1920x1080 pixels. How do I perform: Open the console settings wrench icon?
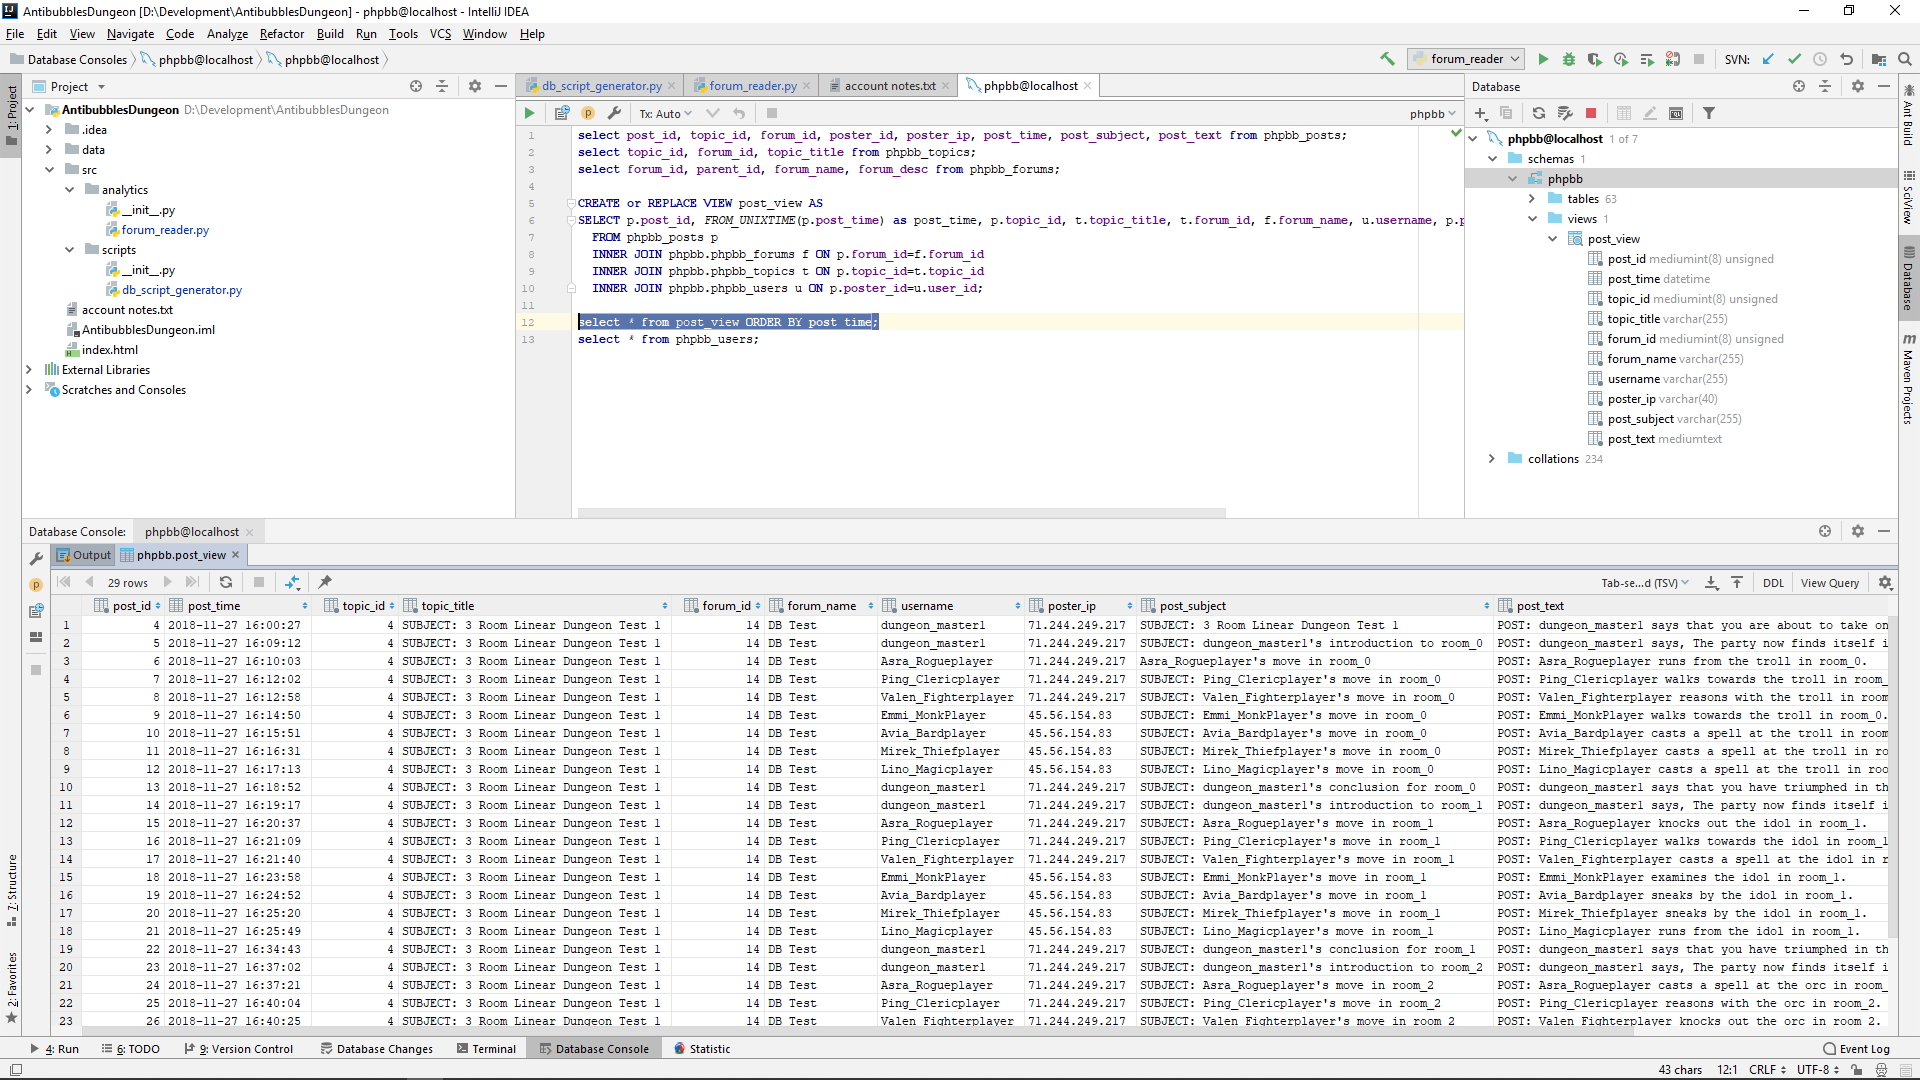click(614, 113)
